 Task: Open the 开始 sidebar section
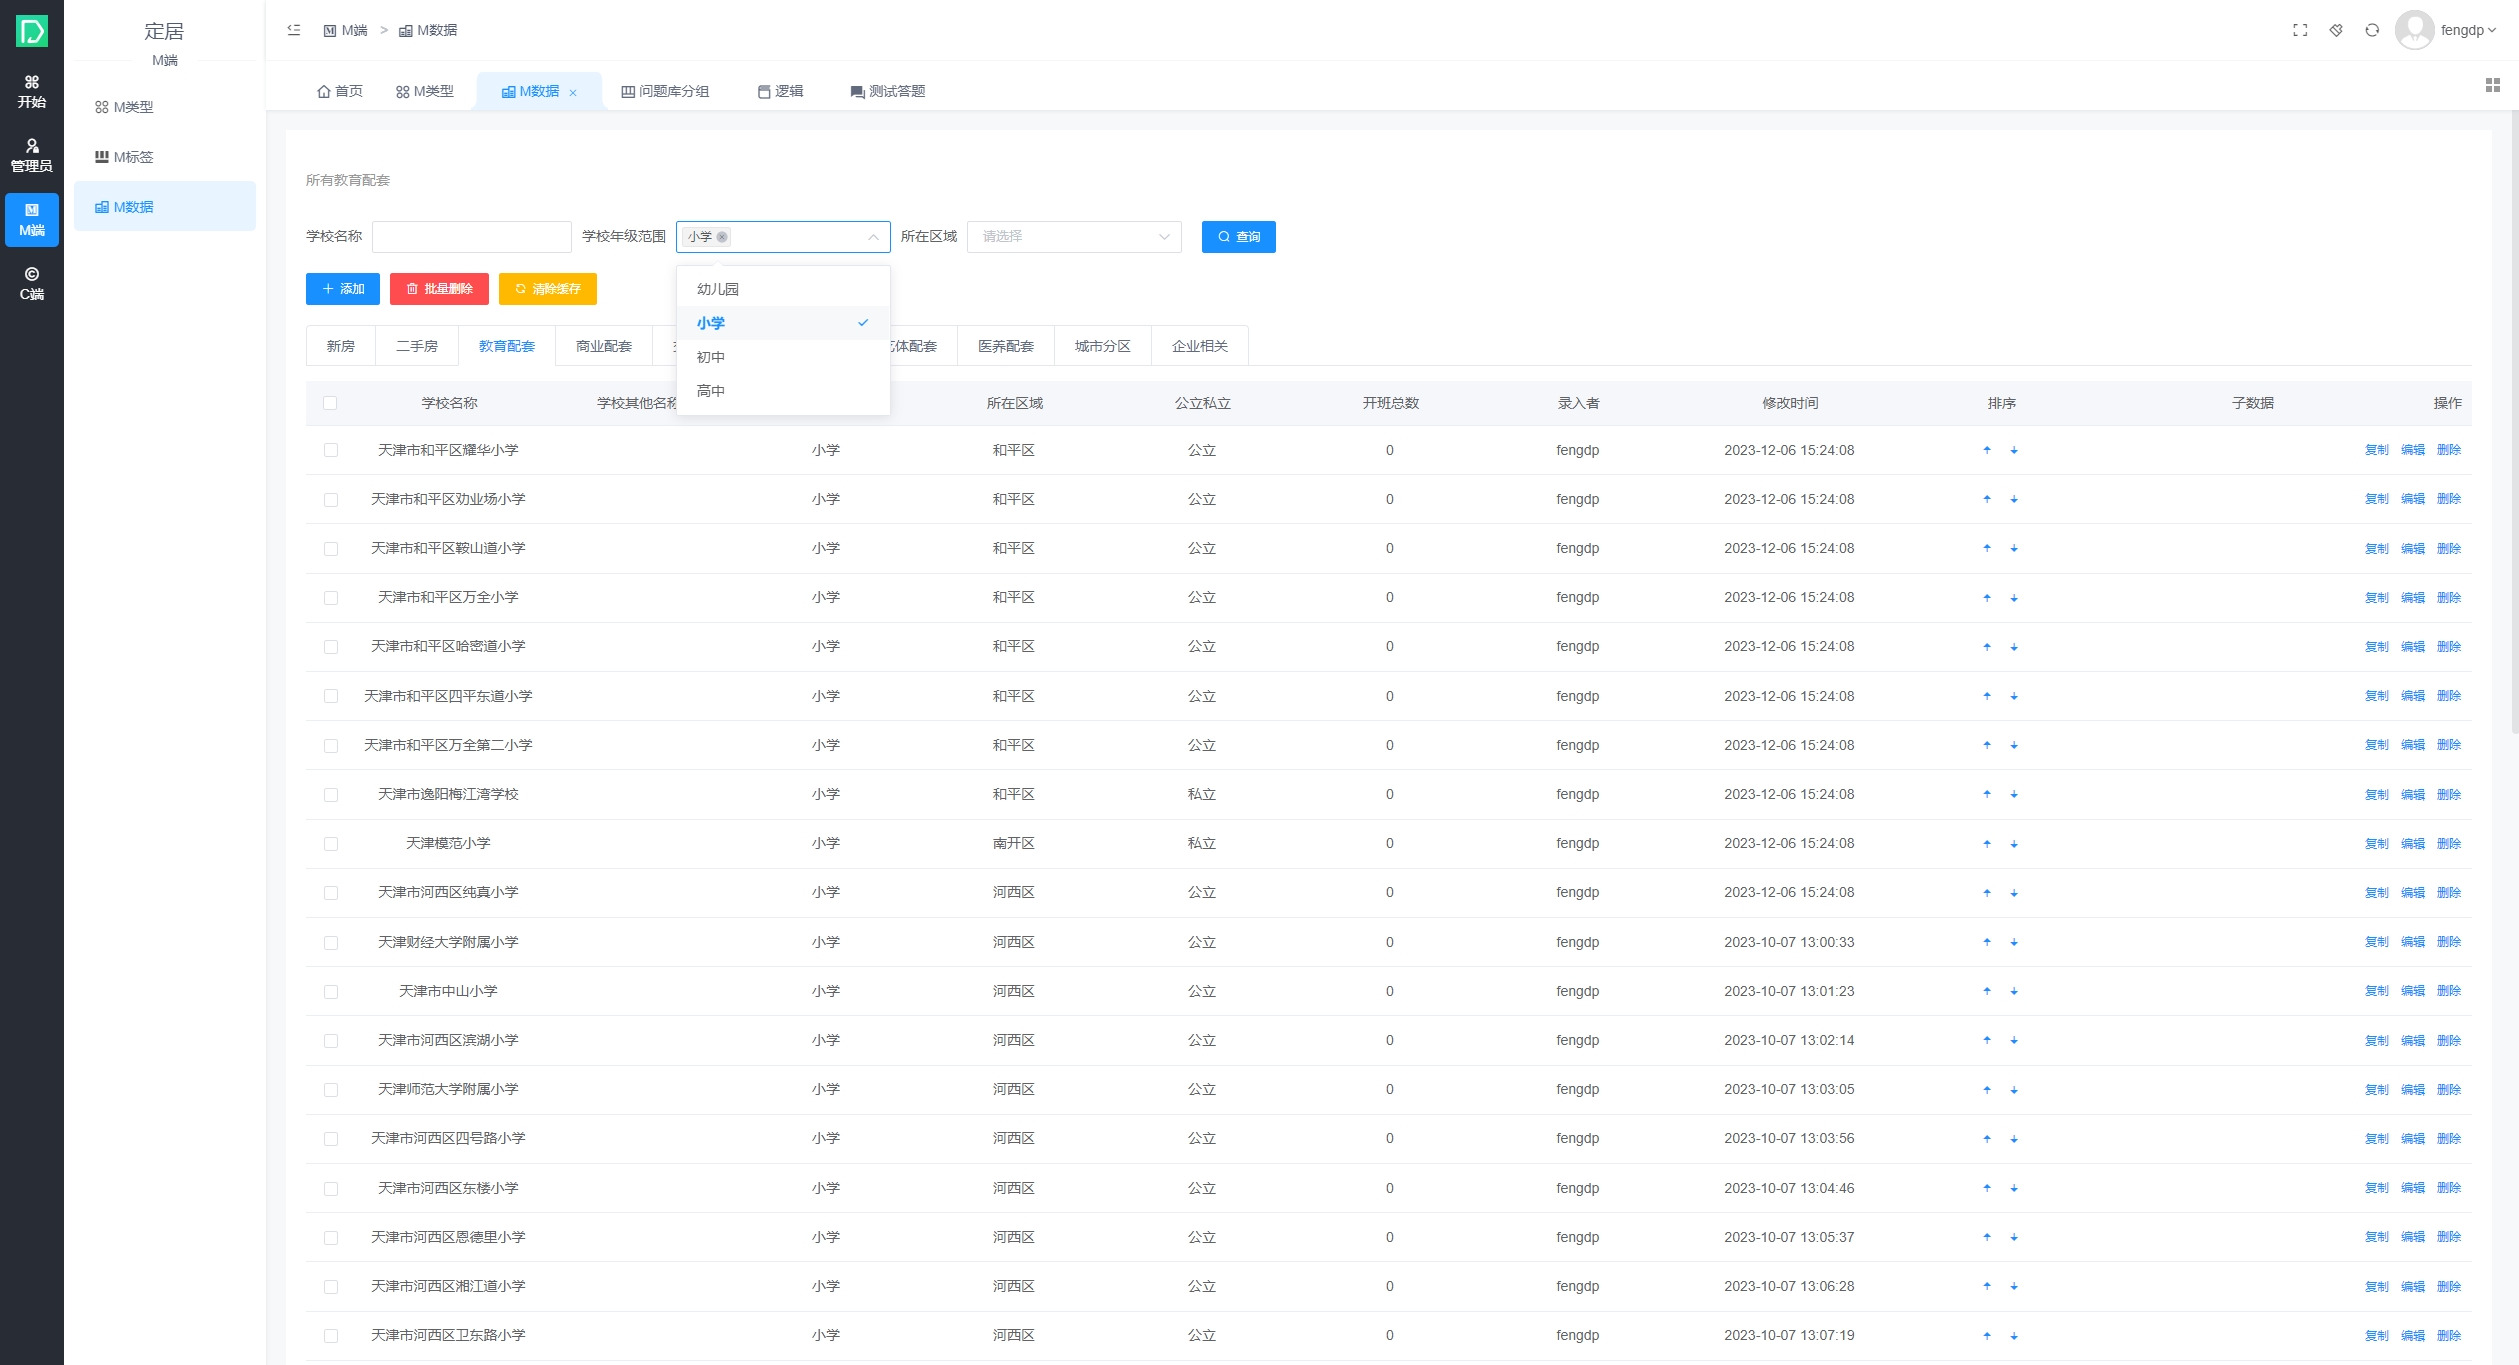pyautogui.click(x=32, y=92)
